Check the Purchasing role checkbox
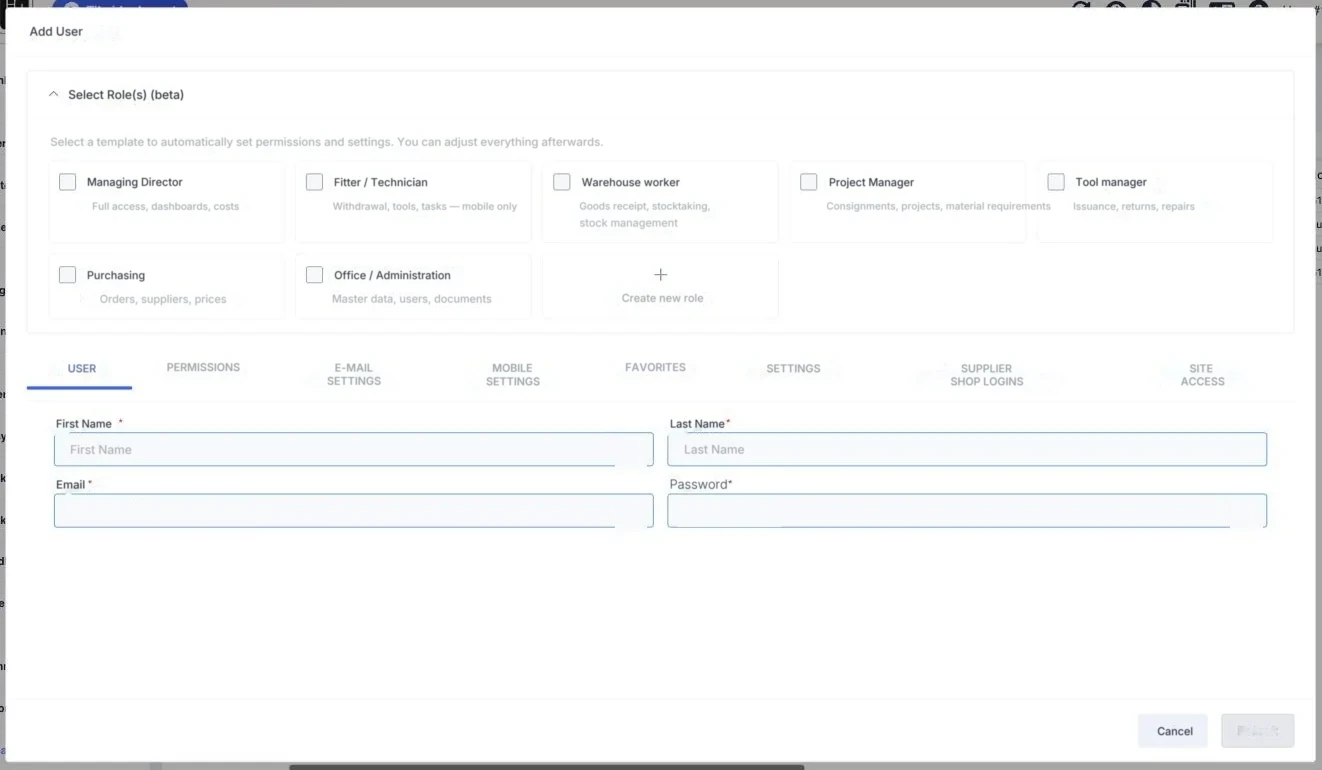 (68, 275)
